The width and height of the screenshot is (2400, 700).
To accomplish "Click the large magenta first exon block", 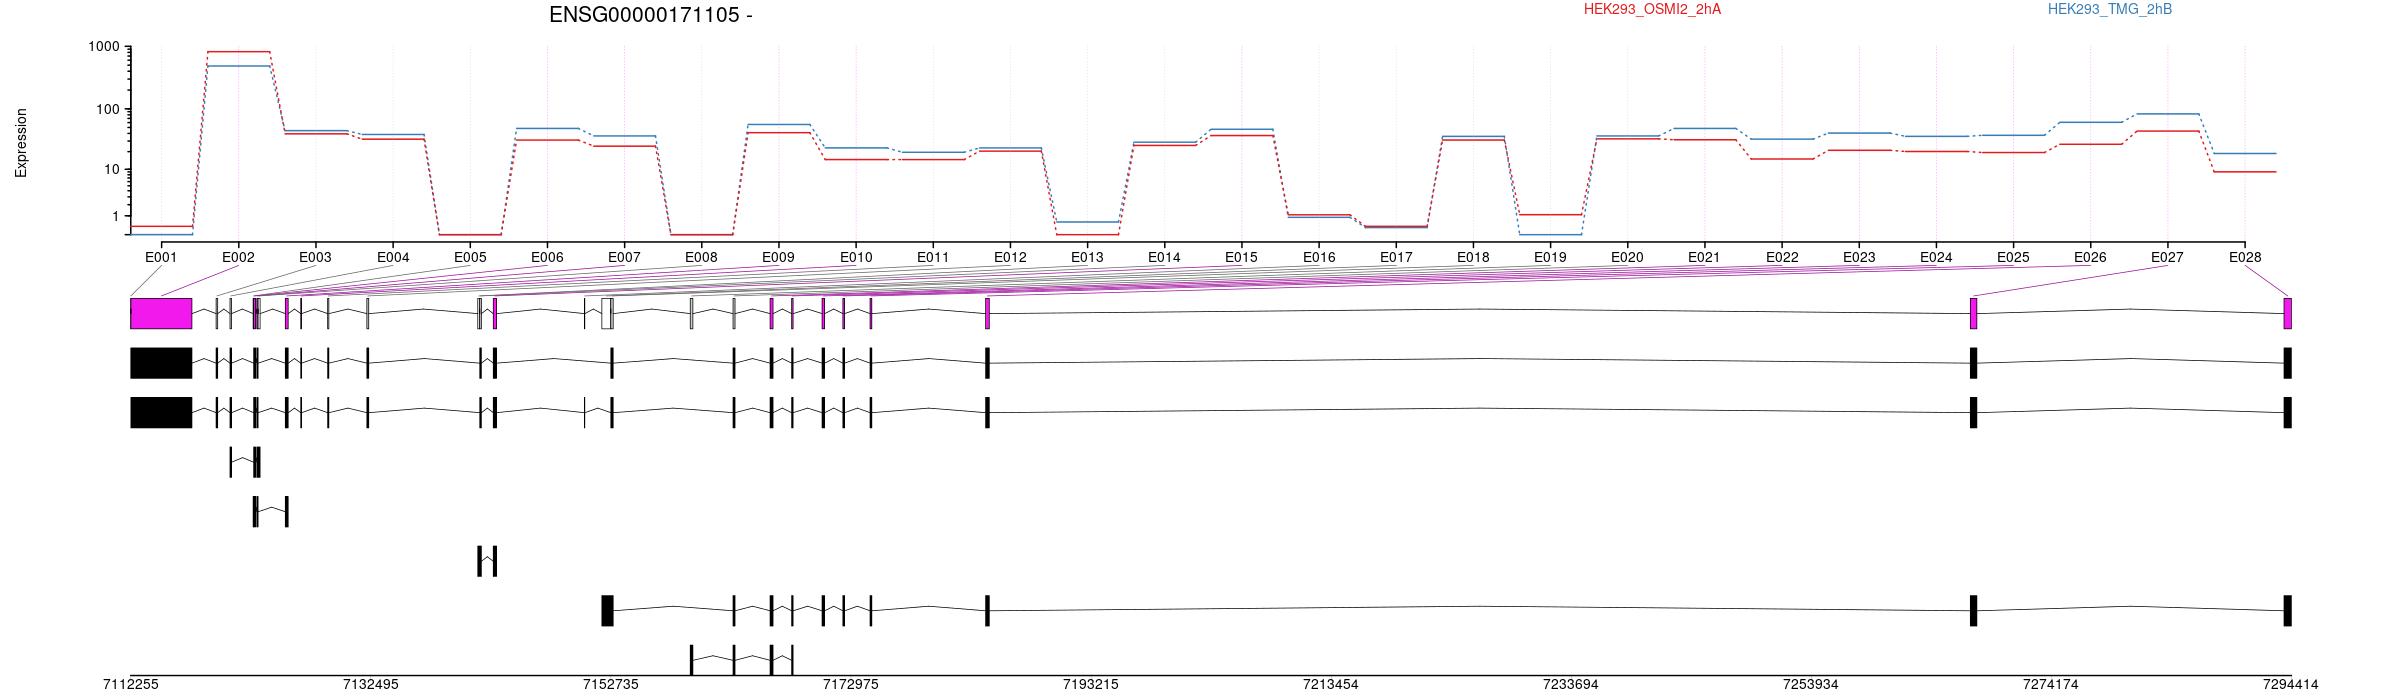I will (x=161, y=313).
